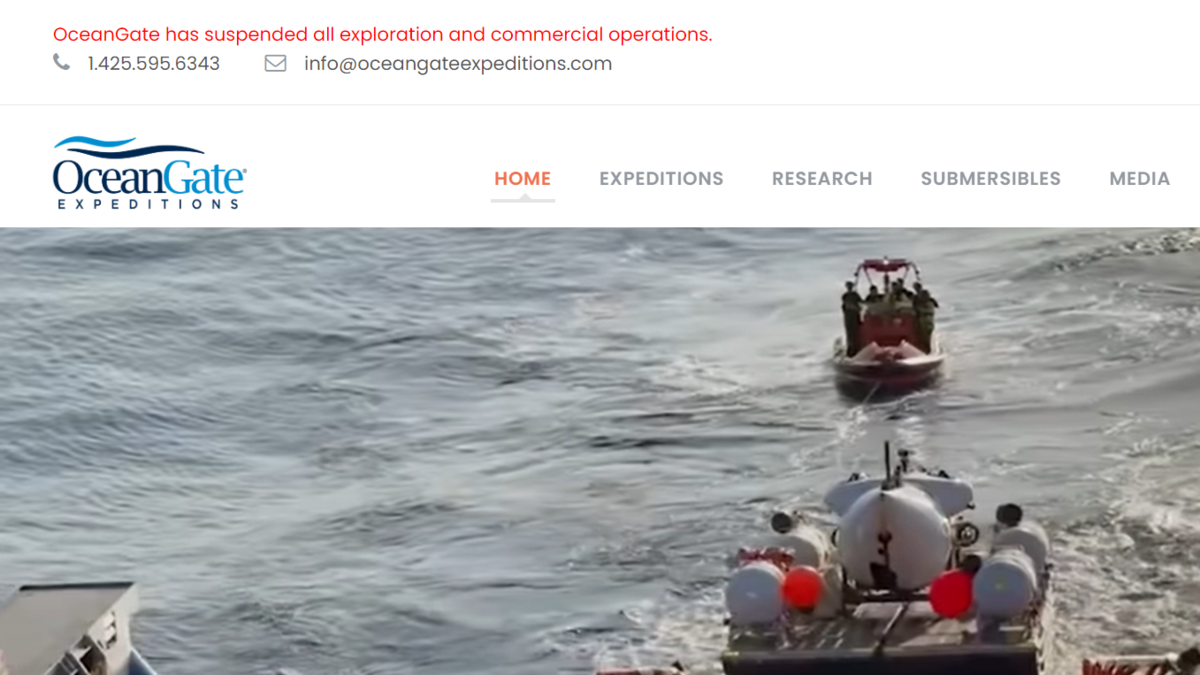Go to the HOME menu item
Image resolution: width=1200 pixels, height=675 pixels.
tap(523, 178)
